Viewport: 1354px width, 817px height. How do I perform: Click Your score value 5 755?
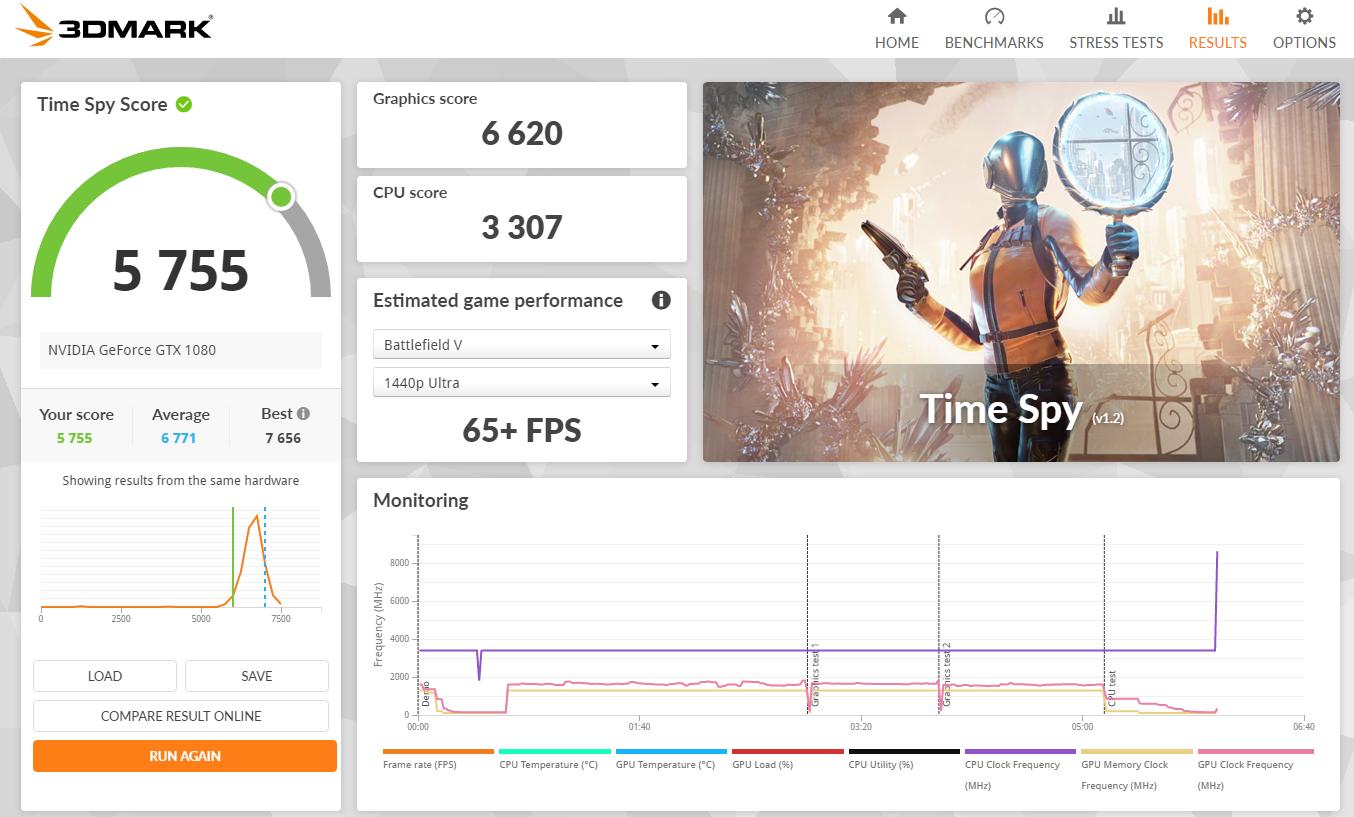75,438
